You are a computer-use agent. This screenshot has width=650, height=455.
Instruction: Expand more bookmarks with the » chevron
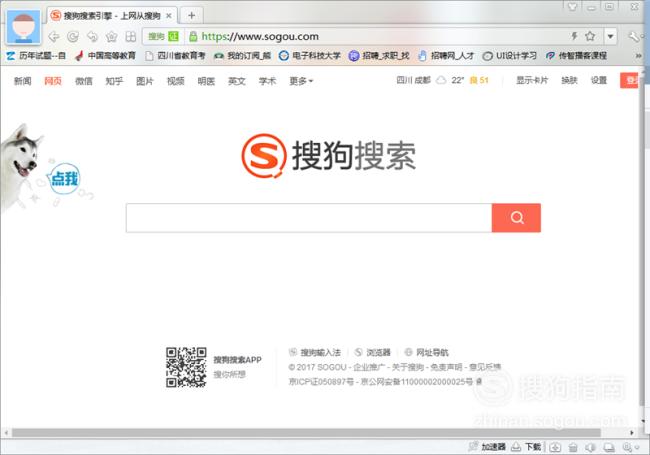click(x=639, y=56)
